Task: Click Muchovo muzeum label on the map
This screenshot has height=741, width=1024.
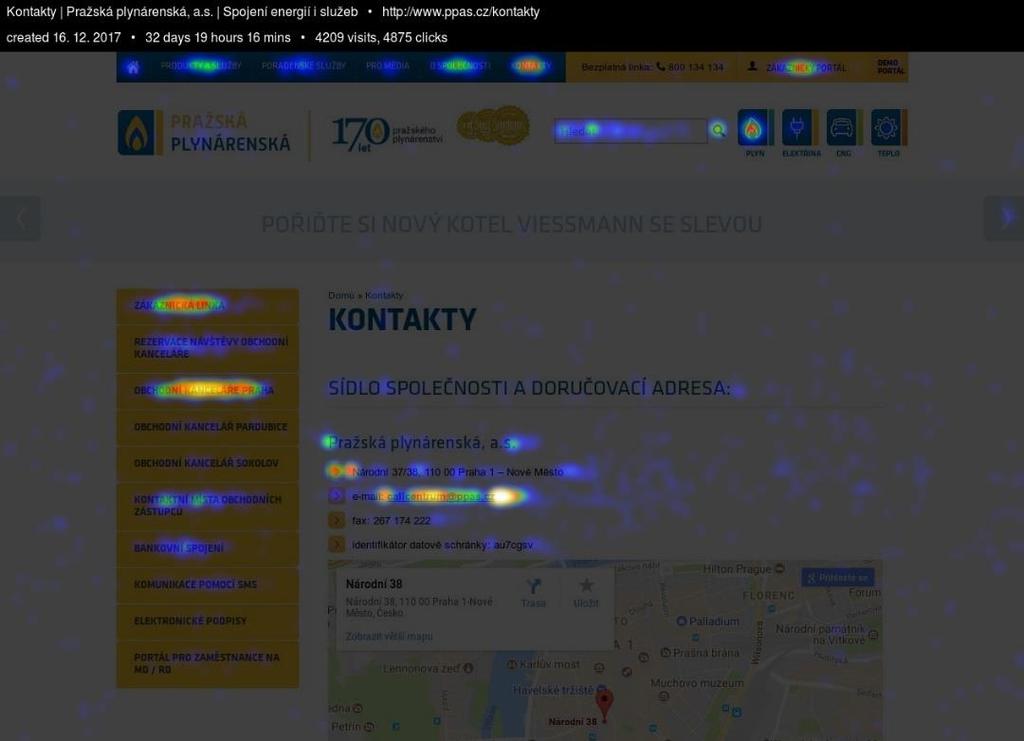Action: click(697, 683)
